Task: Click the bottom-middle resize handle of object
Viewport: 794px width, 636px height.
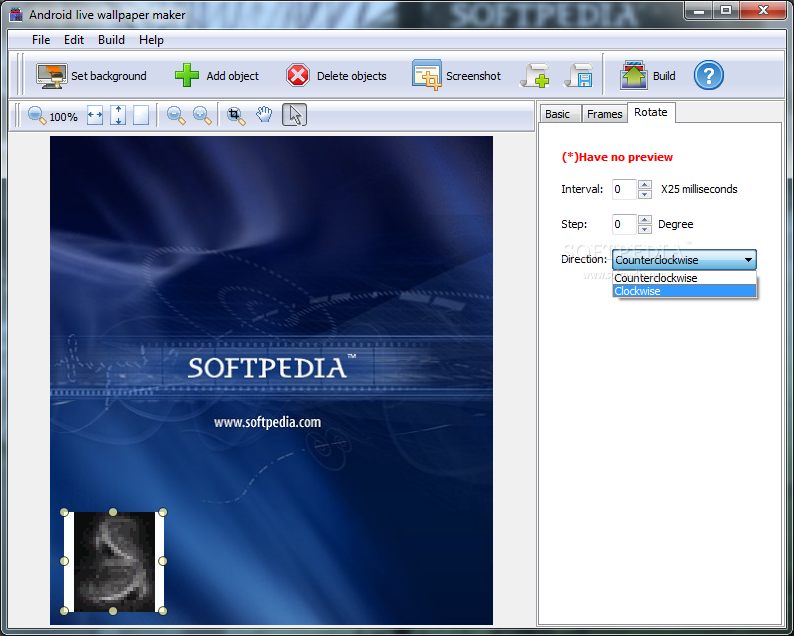Action: 113,611
